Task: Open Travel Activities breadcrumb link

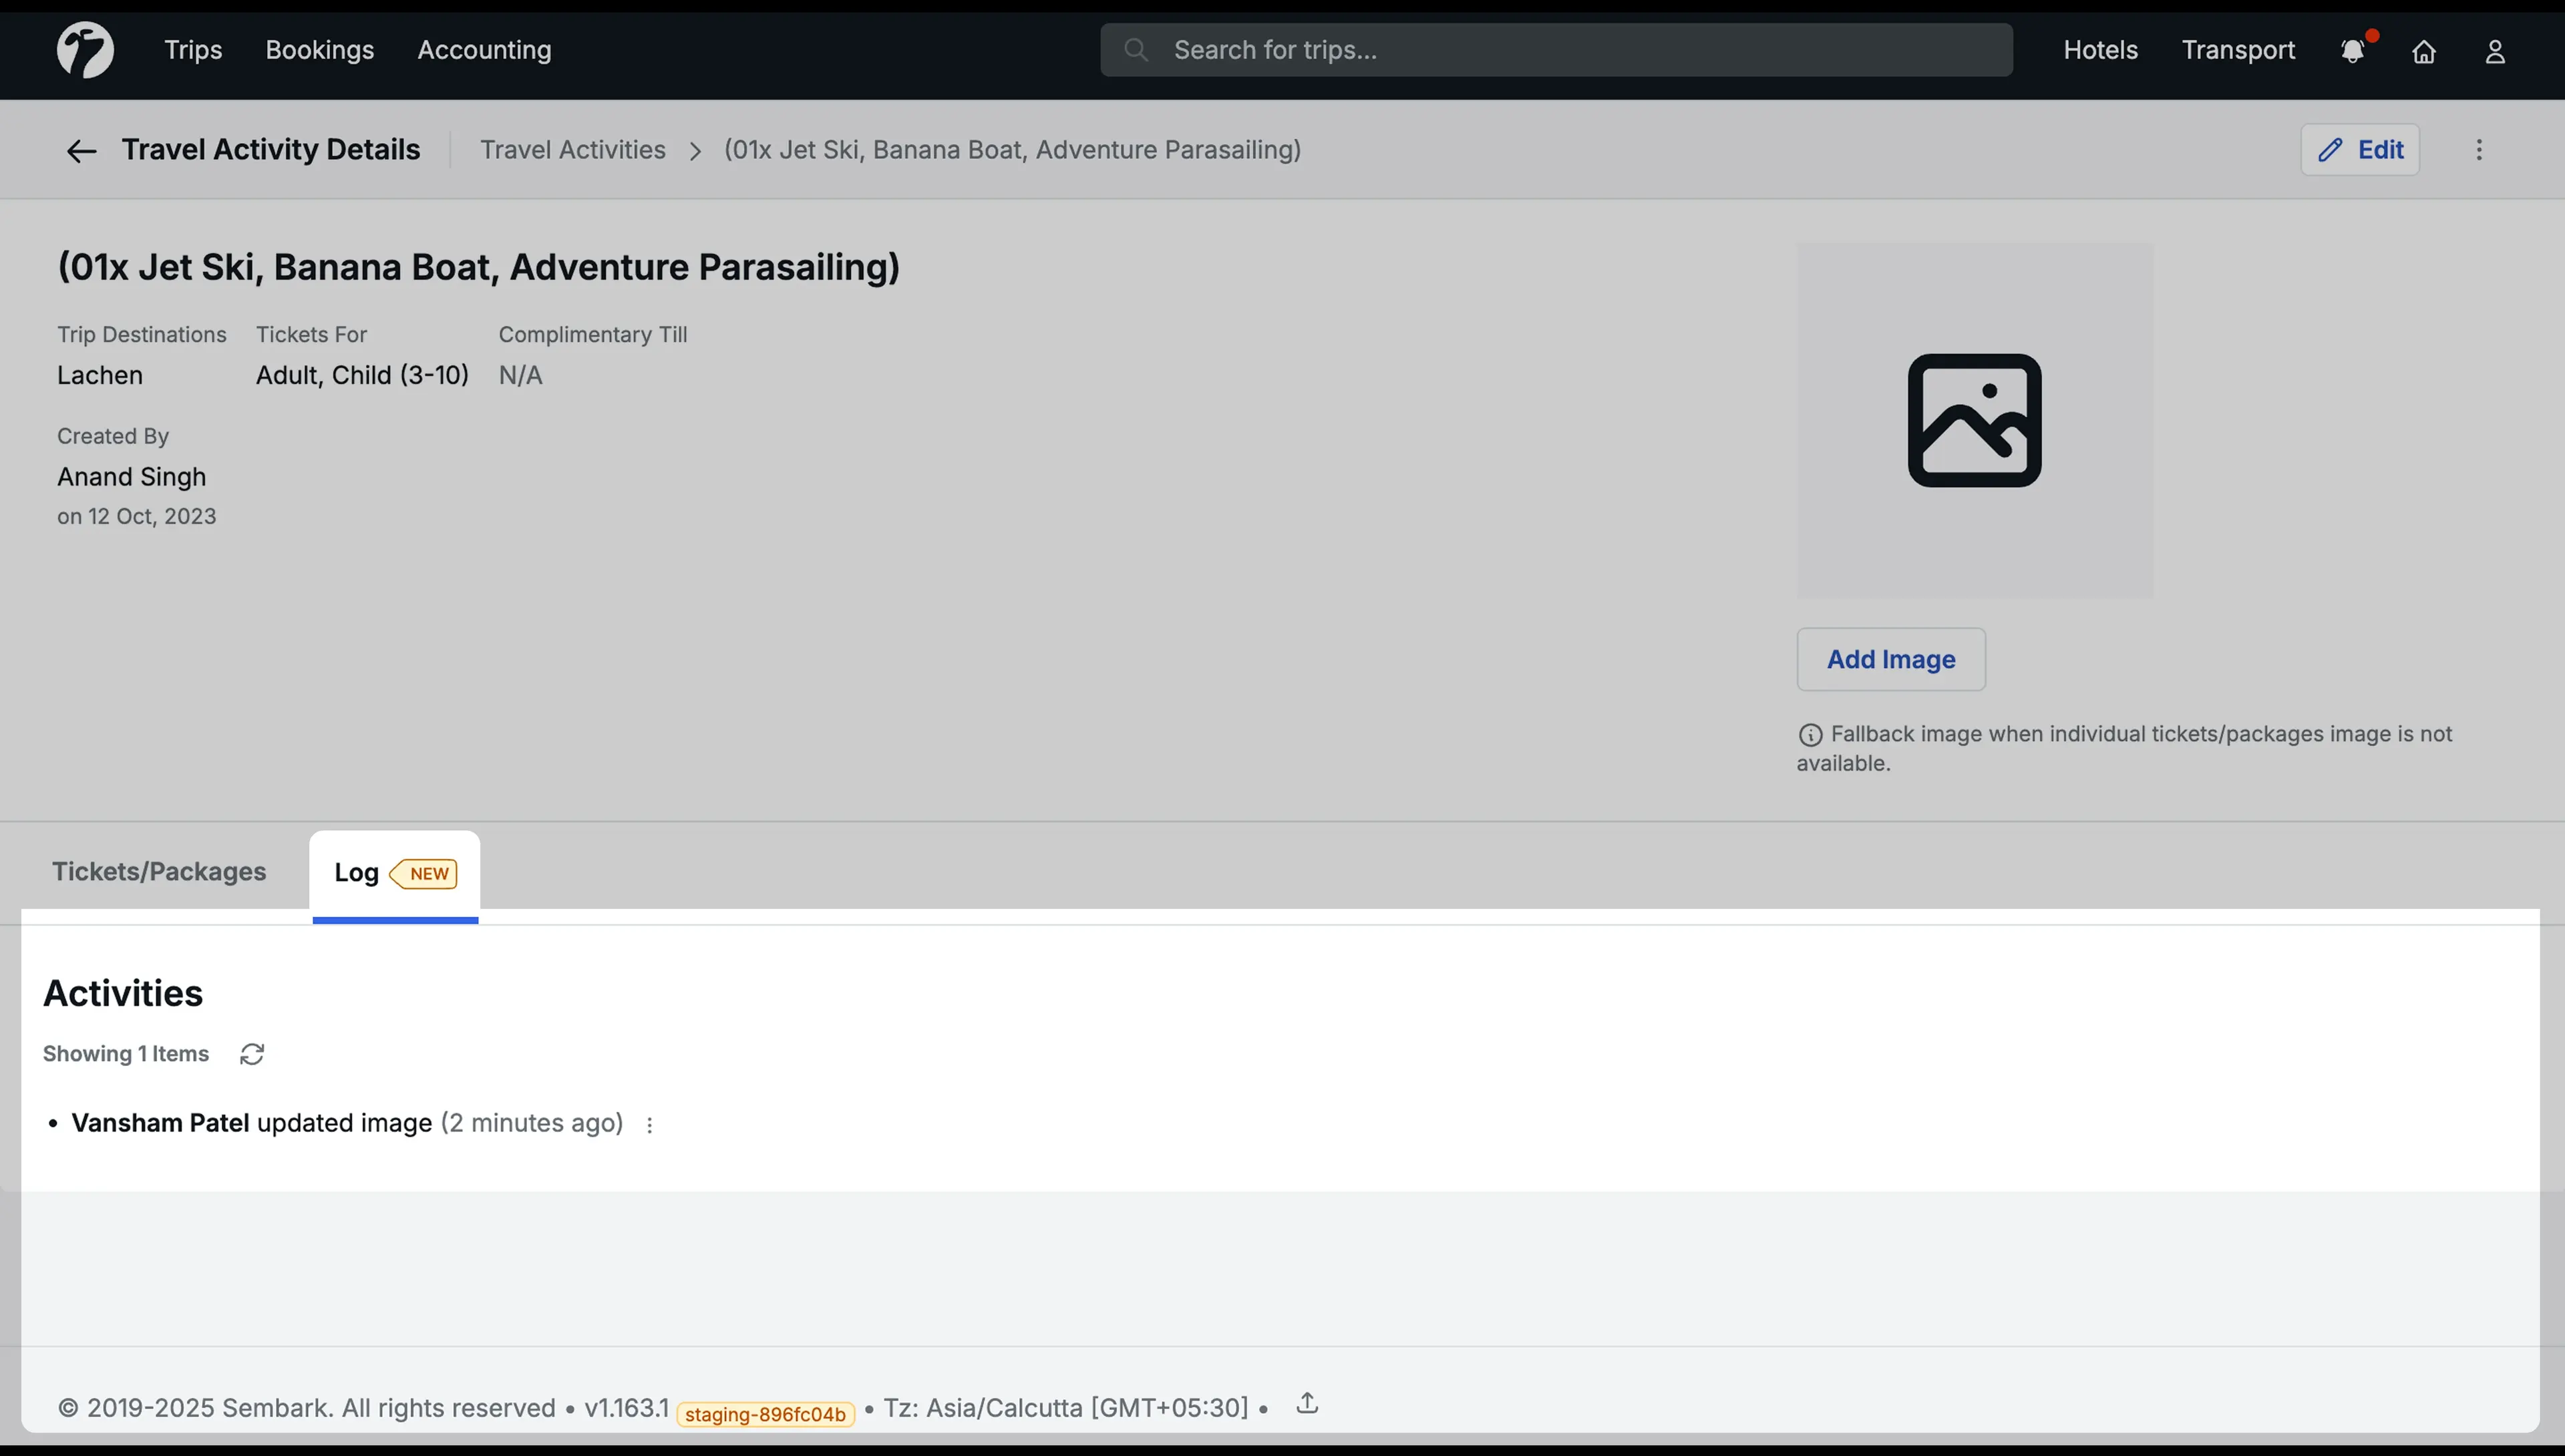Action: [x=572, y=150]
